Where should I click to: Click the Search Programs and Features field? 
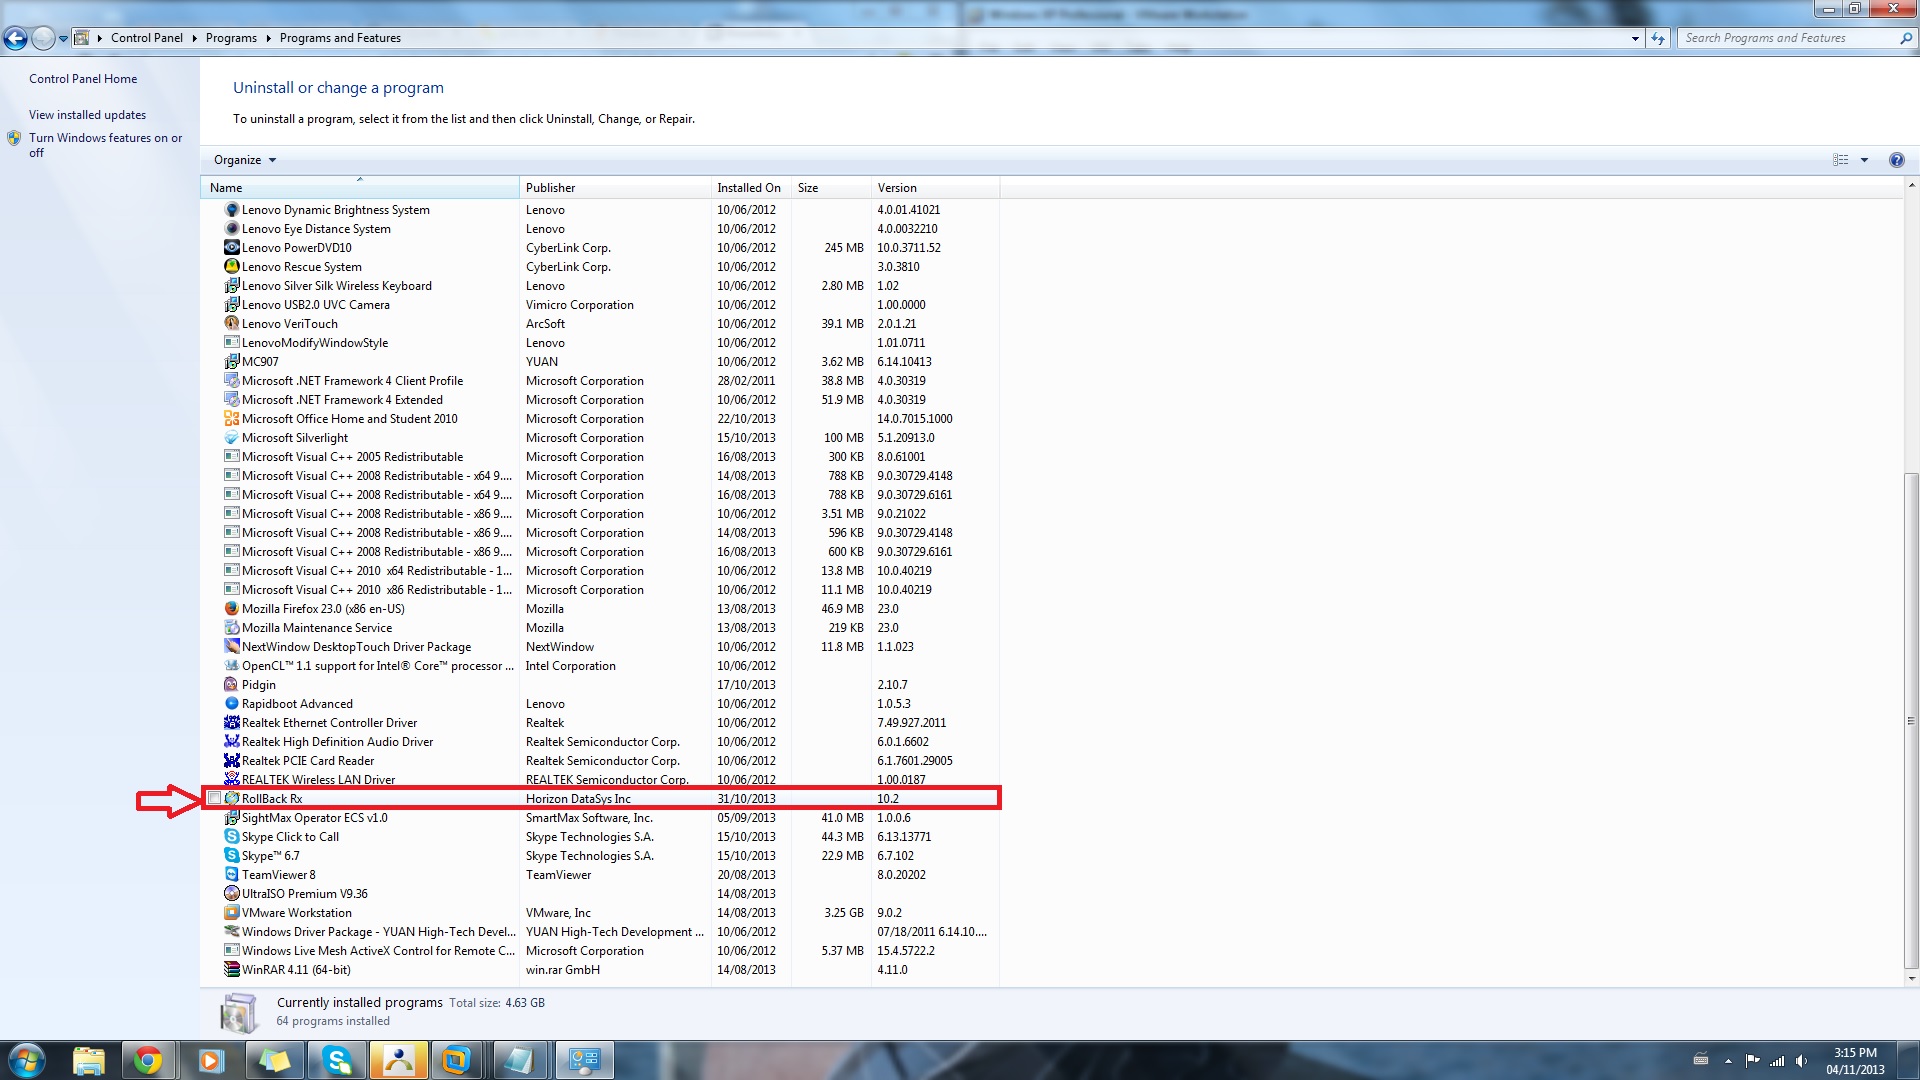pyautogui.click(x=1788, y=38)
